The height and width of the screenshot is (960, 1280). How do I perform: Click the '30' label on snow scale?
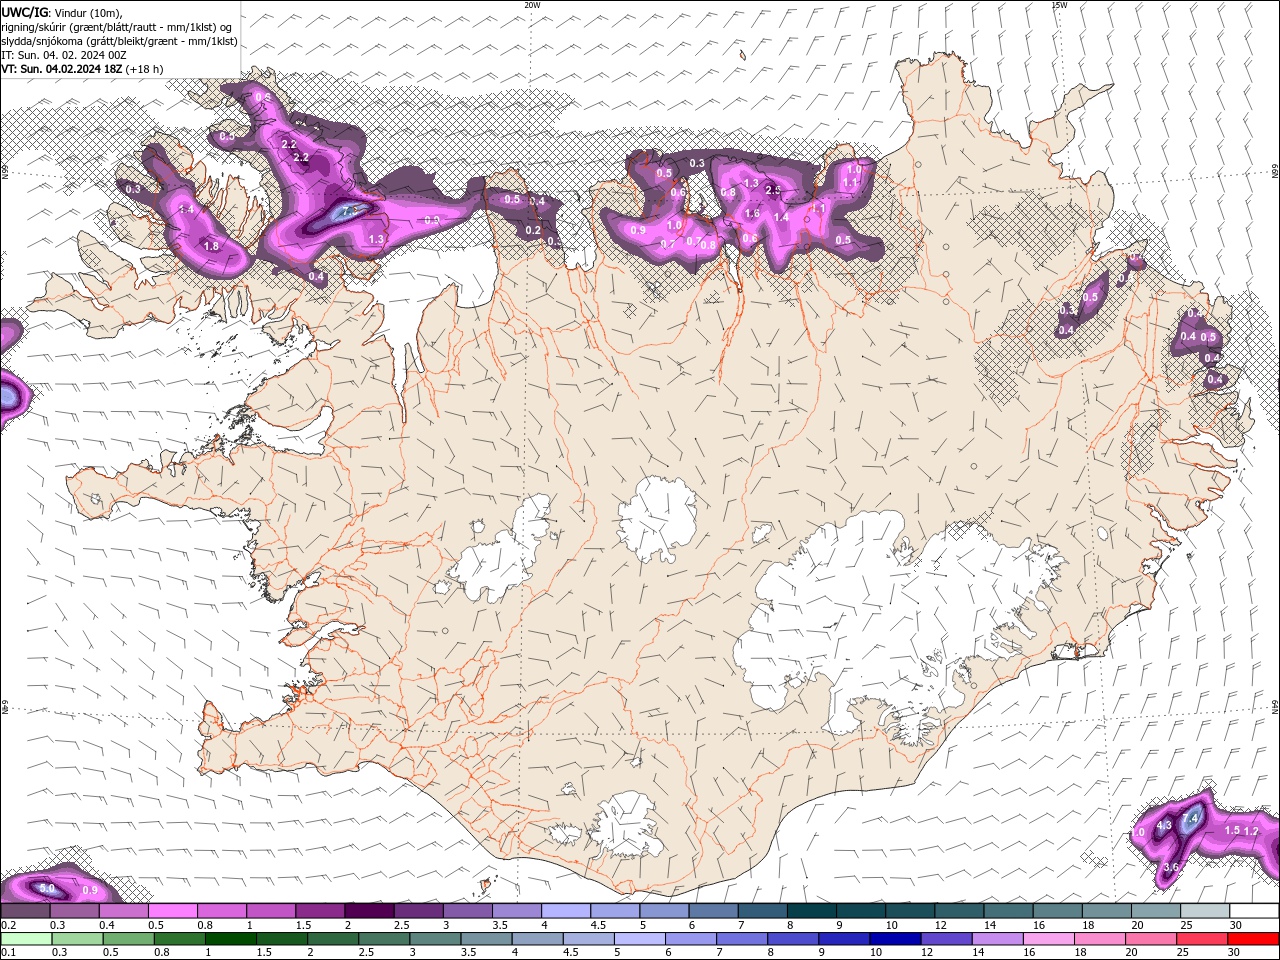[1236, 925]
